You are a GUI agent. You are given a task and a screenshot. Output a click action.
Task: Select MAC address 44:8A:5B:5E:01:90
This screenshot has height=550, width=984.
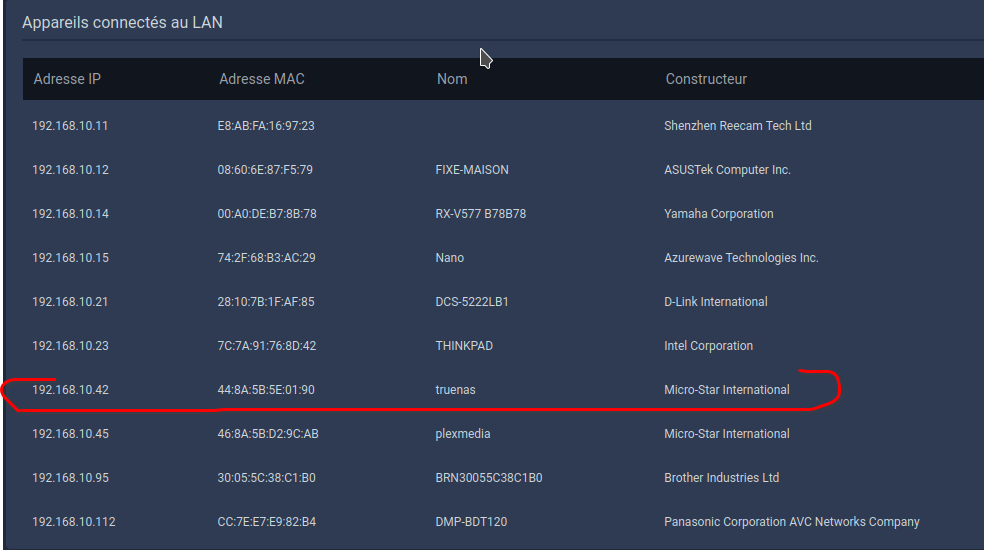click(x=266, y=389)
